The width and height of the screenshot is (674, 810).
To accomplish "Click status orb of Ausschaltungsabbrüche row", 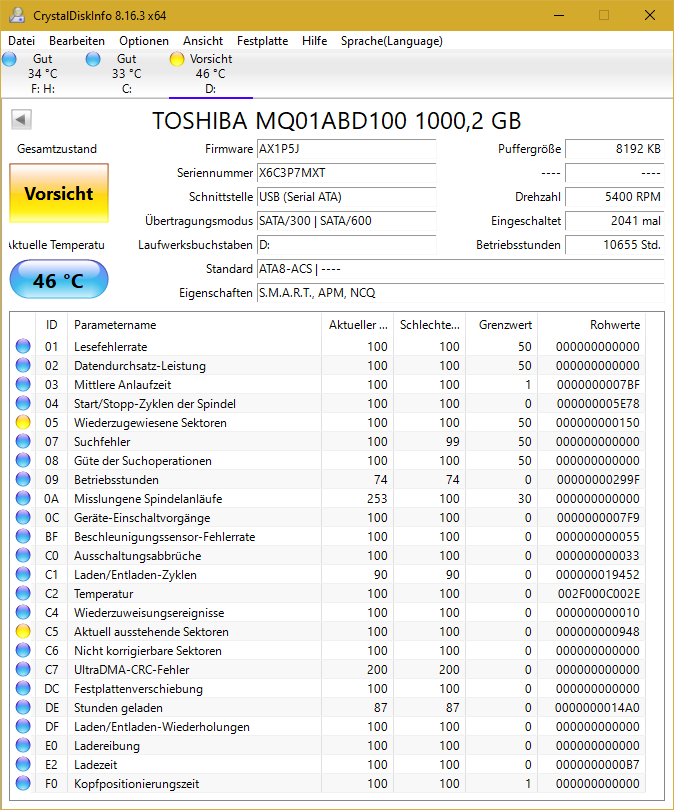I will pos(23,555).
